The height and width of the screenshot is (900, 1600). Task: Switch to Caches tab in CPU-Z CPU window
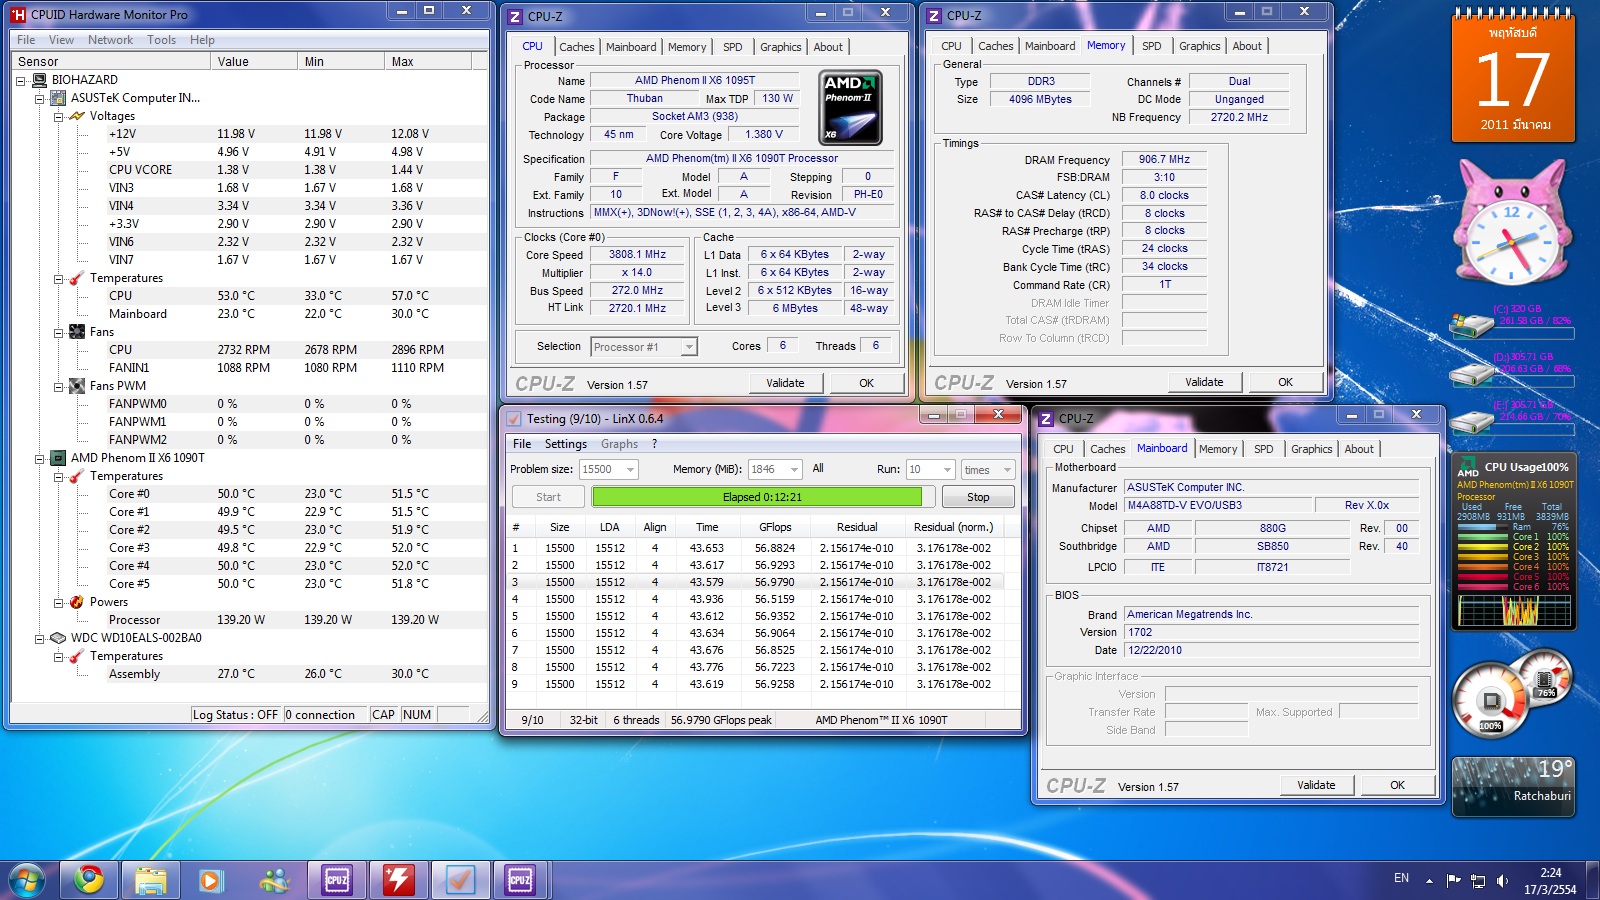[x=577, y=47]
